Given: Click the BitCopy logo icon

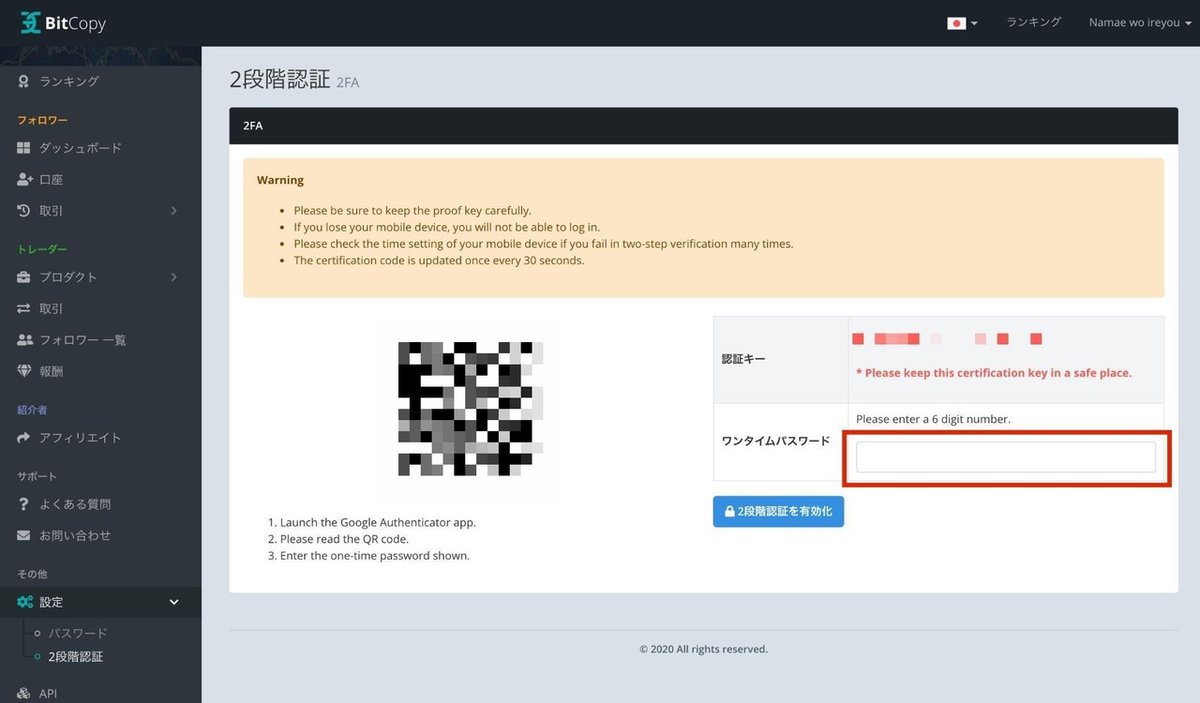Looking at the screenshot, I should click(31, 22).
